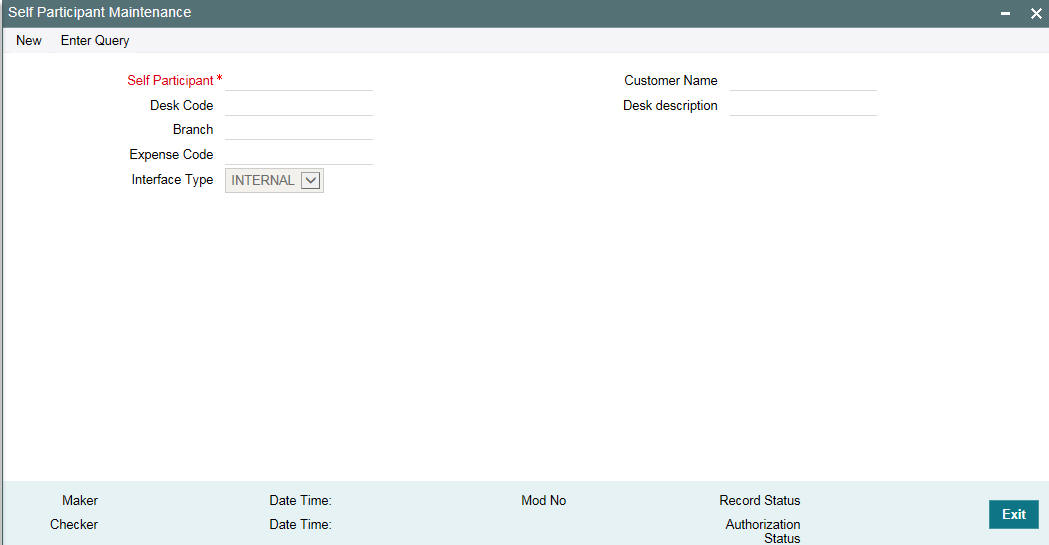Screen dimensions: 1049x545
Task: Click the Desk description label
Action: click(x=670, y=106)
